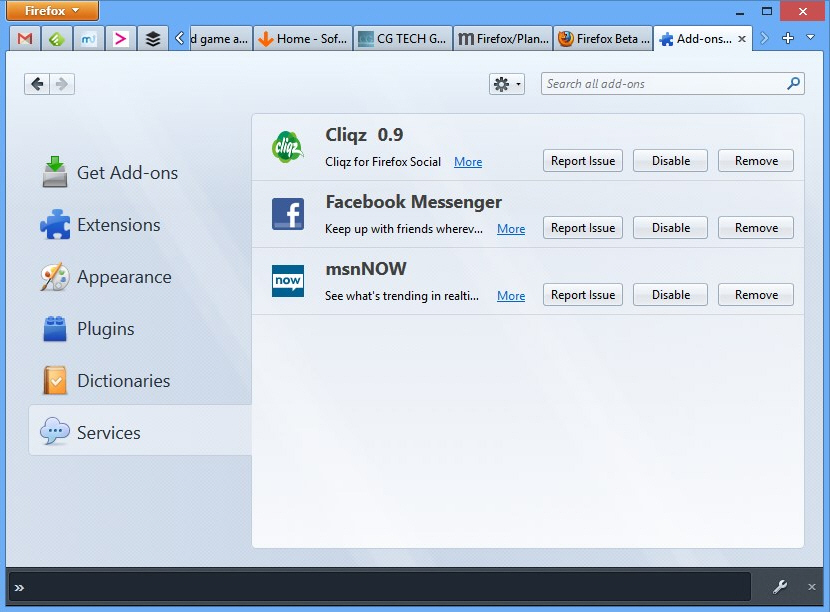The height and width of the screenshot is (612, 830).
Task: Close the developer toolbar
Action: coord(811,587)
